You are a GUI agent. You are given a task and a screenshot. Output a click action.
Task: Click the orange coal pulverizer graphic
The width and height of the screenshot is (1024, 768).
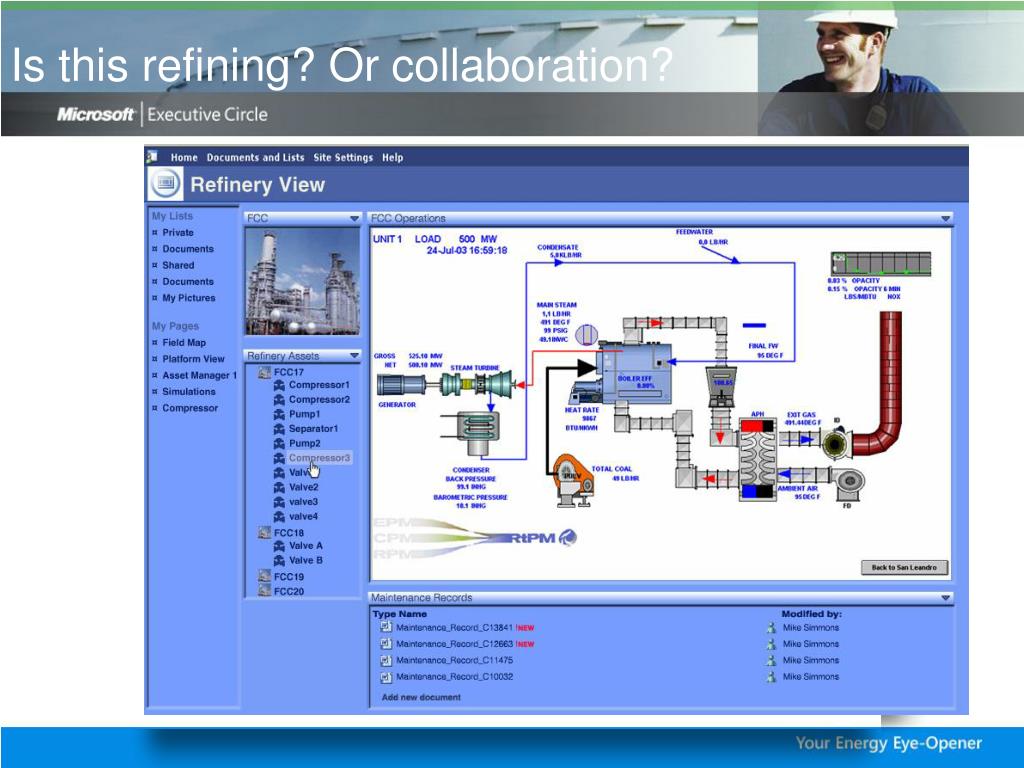click(573, 481)
